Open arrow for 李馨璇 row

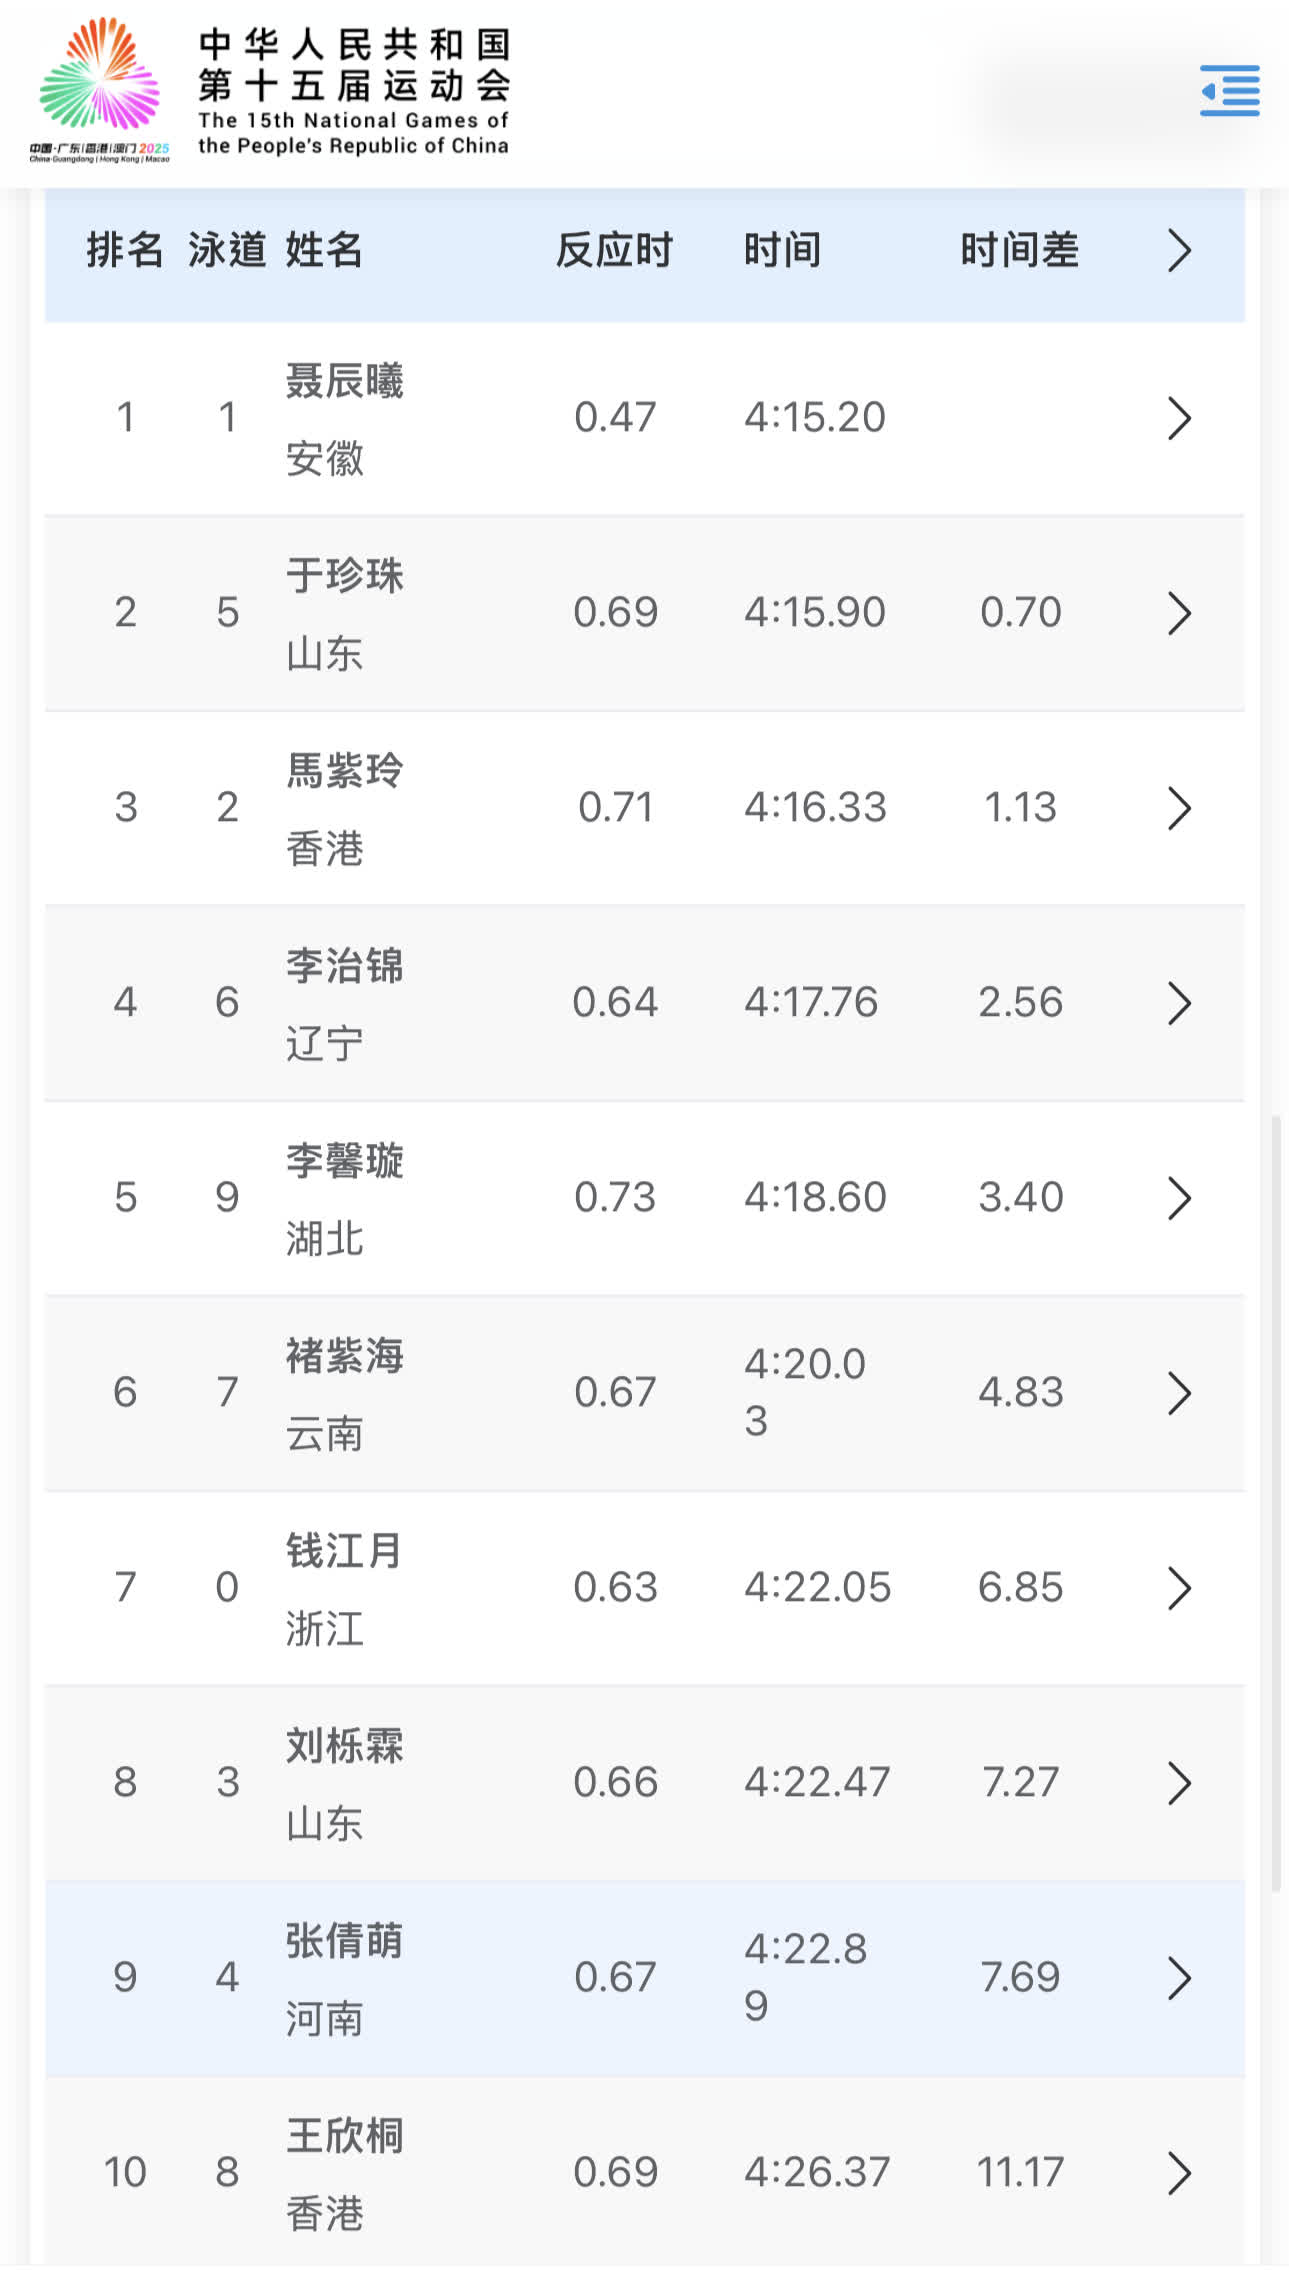pos(1179,1198)
